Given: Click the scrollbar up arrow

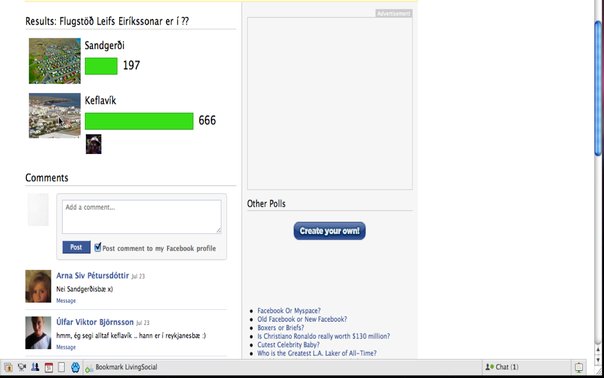Looking at the screenshot, I should (598, 349).
